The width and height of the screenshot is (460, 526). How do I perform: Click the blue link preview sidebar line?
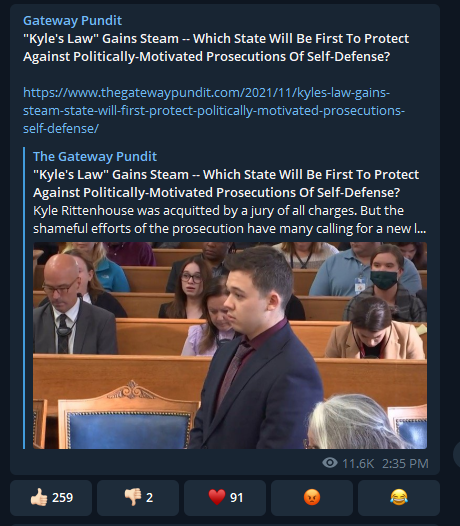coord(24,298)
